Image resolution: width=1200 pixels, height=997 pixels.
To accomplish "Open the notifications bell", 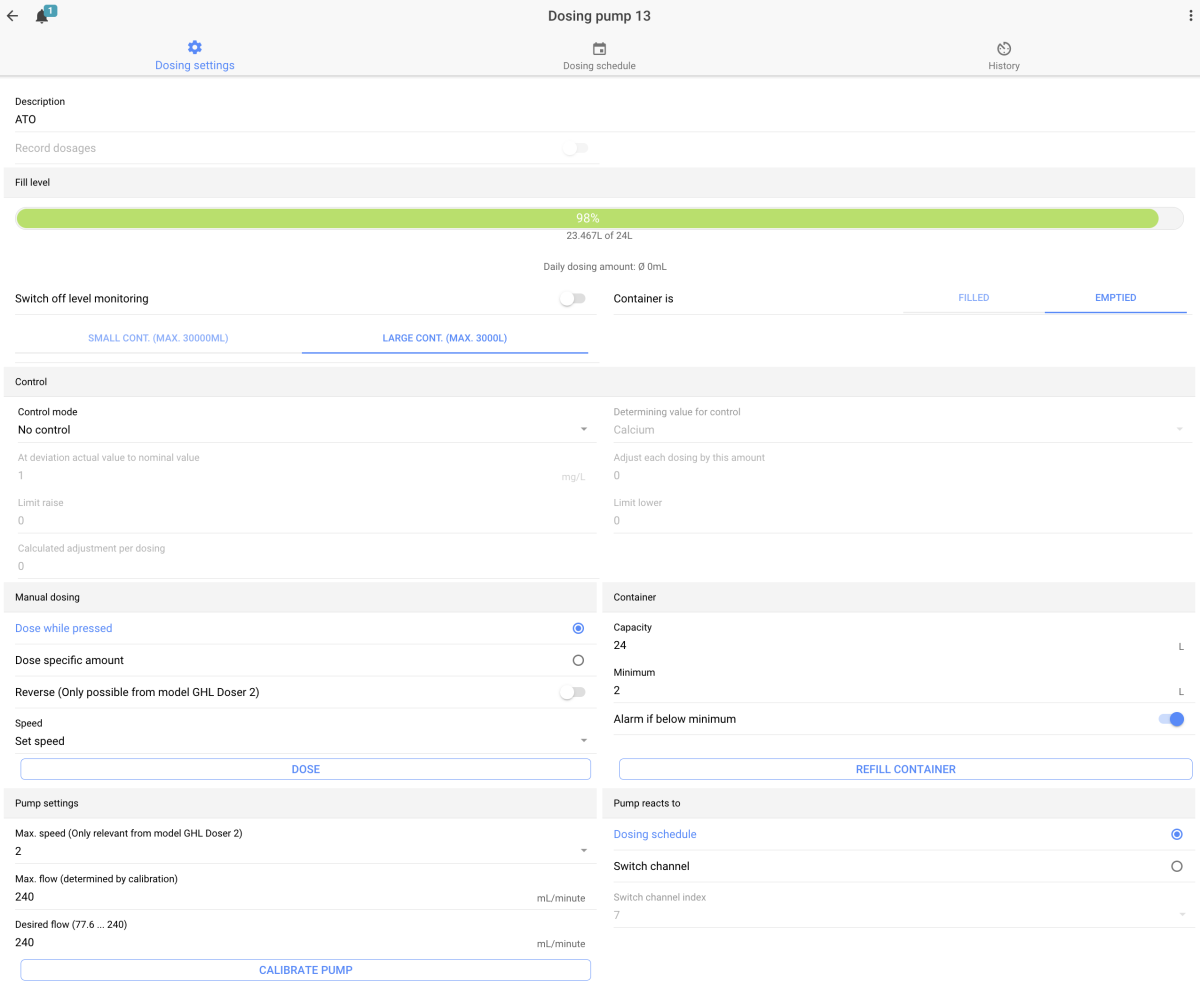I will (x=42, y=17).
